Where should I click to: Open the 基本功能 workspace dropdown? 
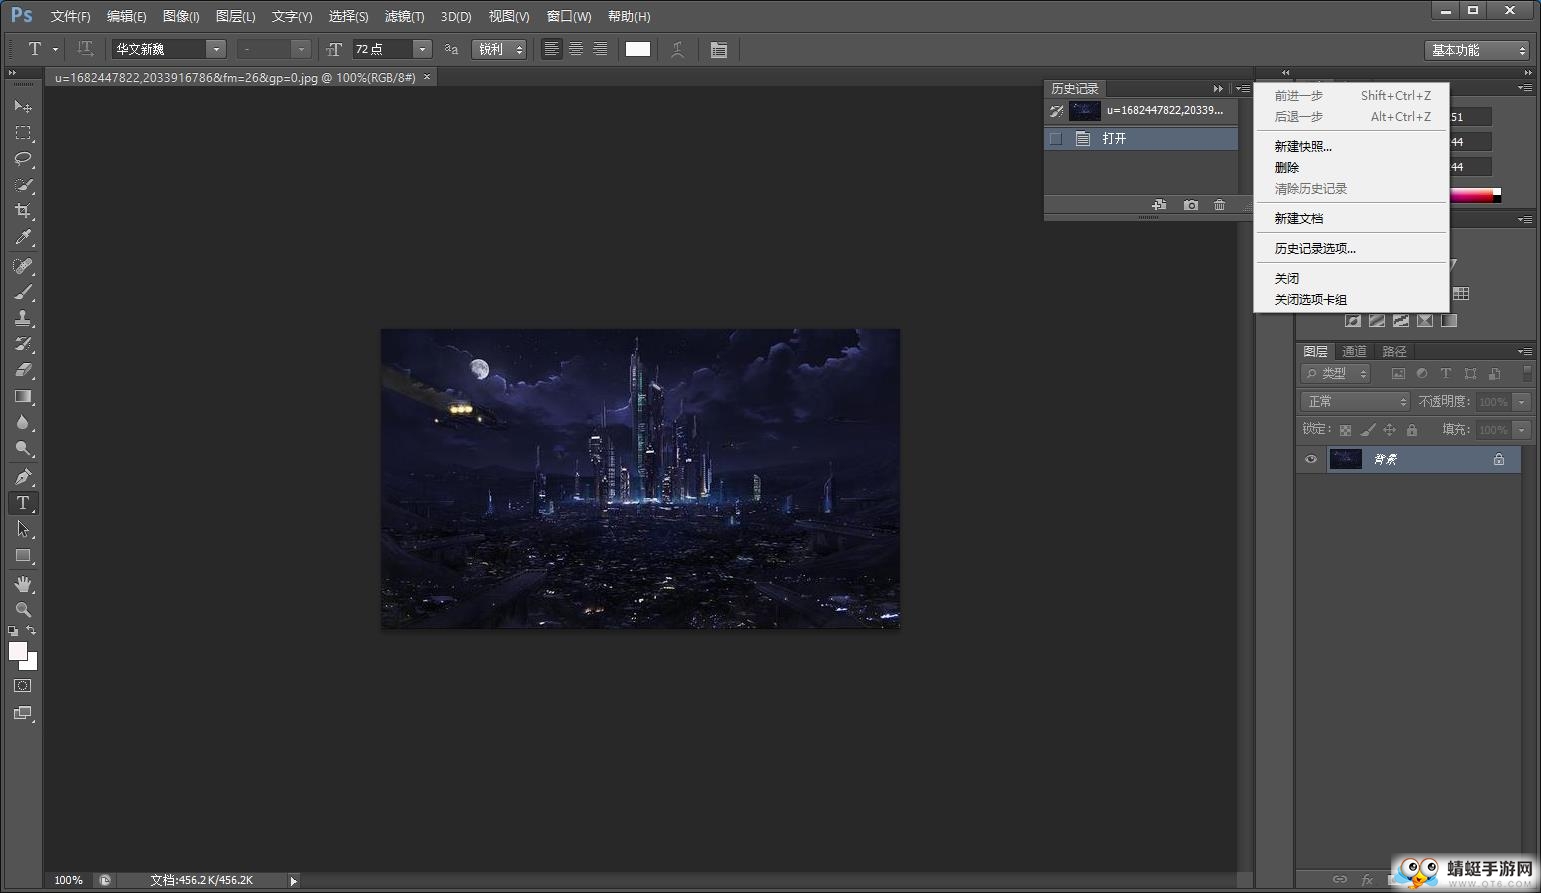pyautogui.click(x=1477, y=50)
